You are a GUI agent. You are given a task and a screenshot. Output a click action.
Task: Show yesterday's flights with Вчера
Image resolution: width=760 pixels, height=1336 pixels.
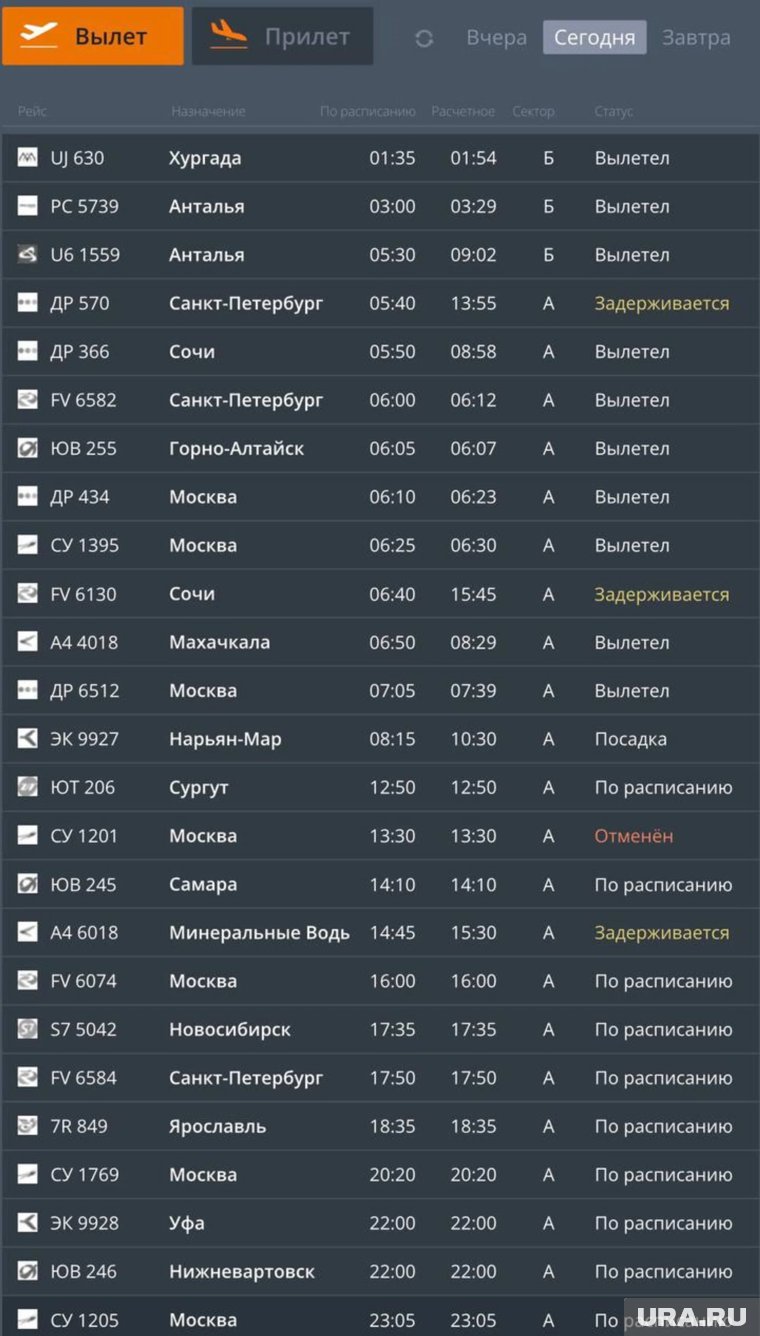pyautogui.click(x=496, y=38)
